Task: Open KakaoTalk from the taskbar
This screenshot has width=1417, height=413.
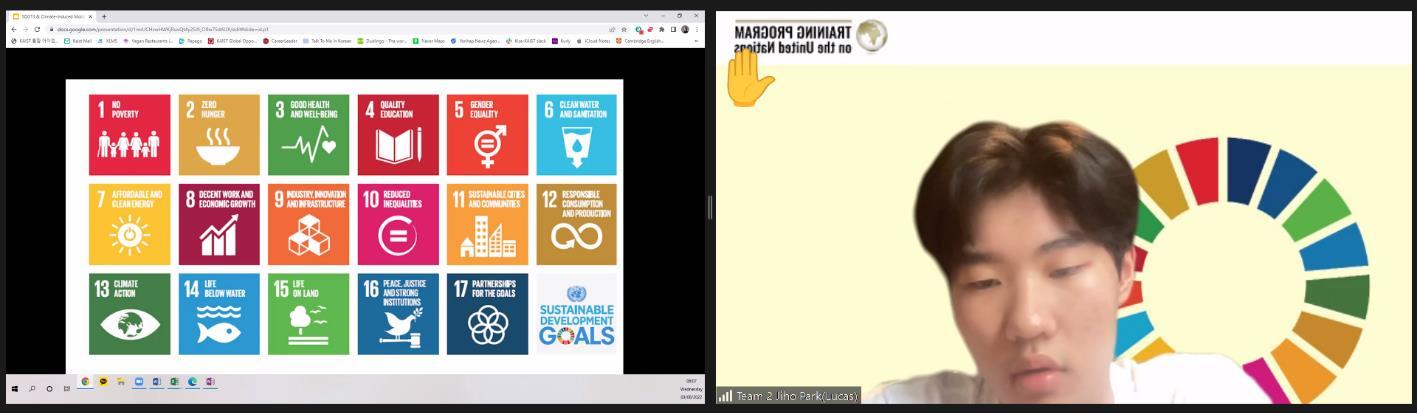Action: pyautogui.click(x=103, y=381)
